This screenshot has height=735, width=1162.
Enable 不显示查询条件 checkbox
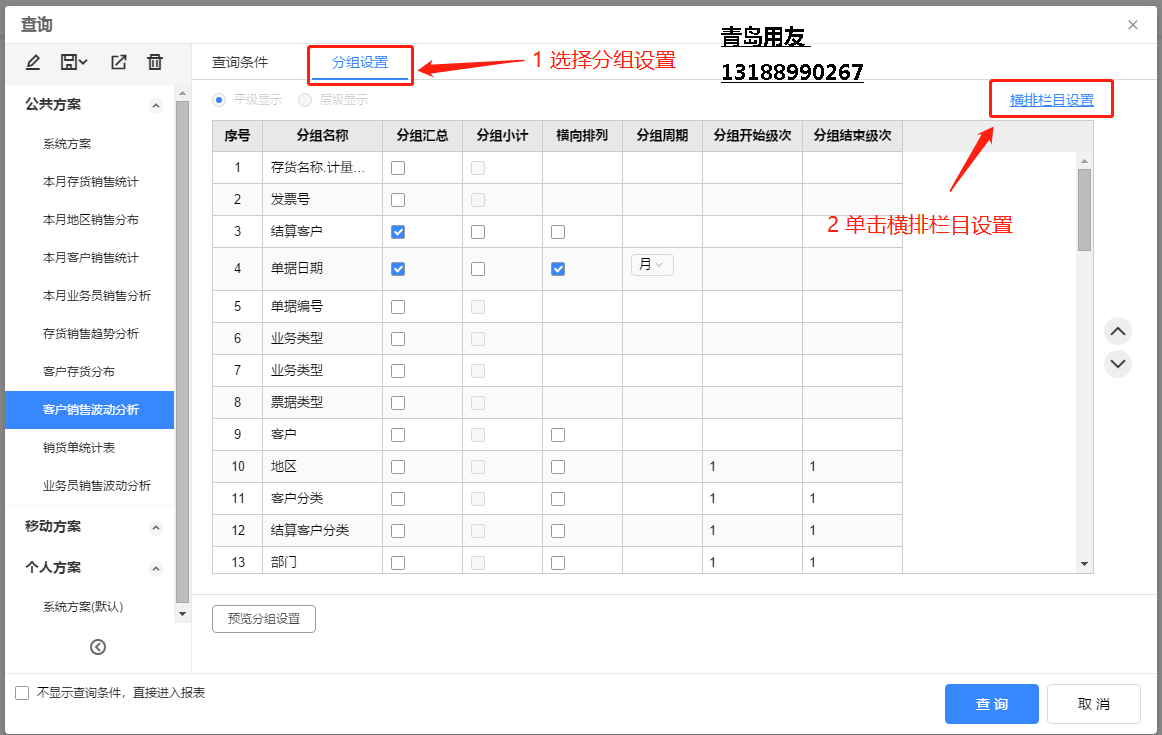pyautogui.click(x=22, y=693)
